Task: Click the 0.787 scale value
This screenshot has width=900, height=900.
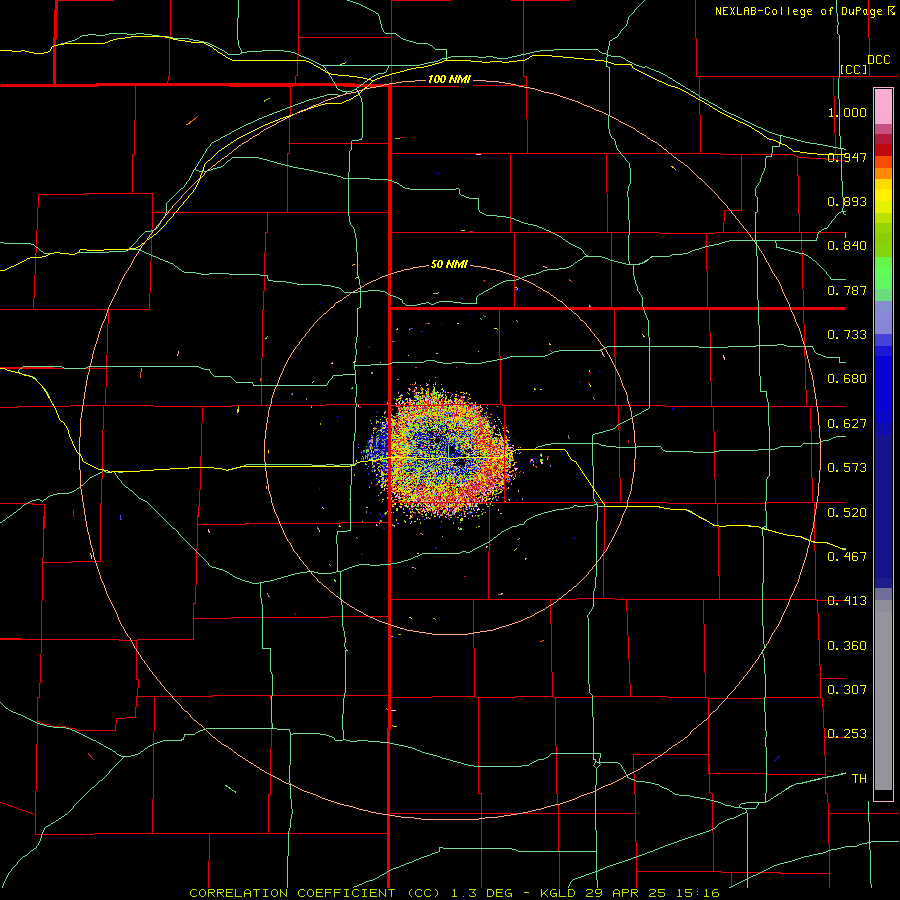Action: [x=847, y=290]
